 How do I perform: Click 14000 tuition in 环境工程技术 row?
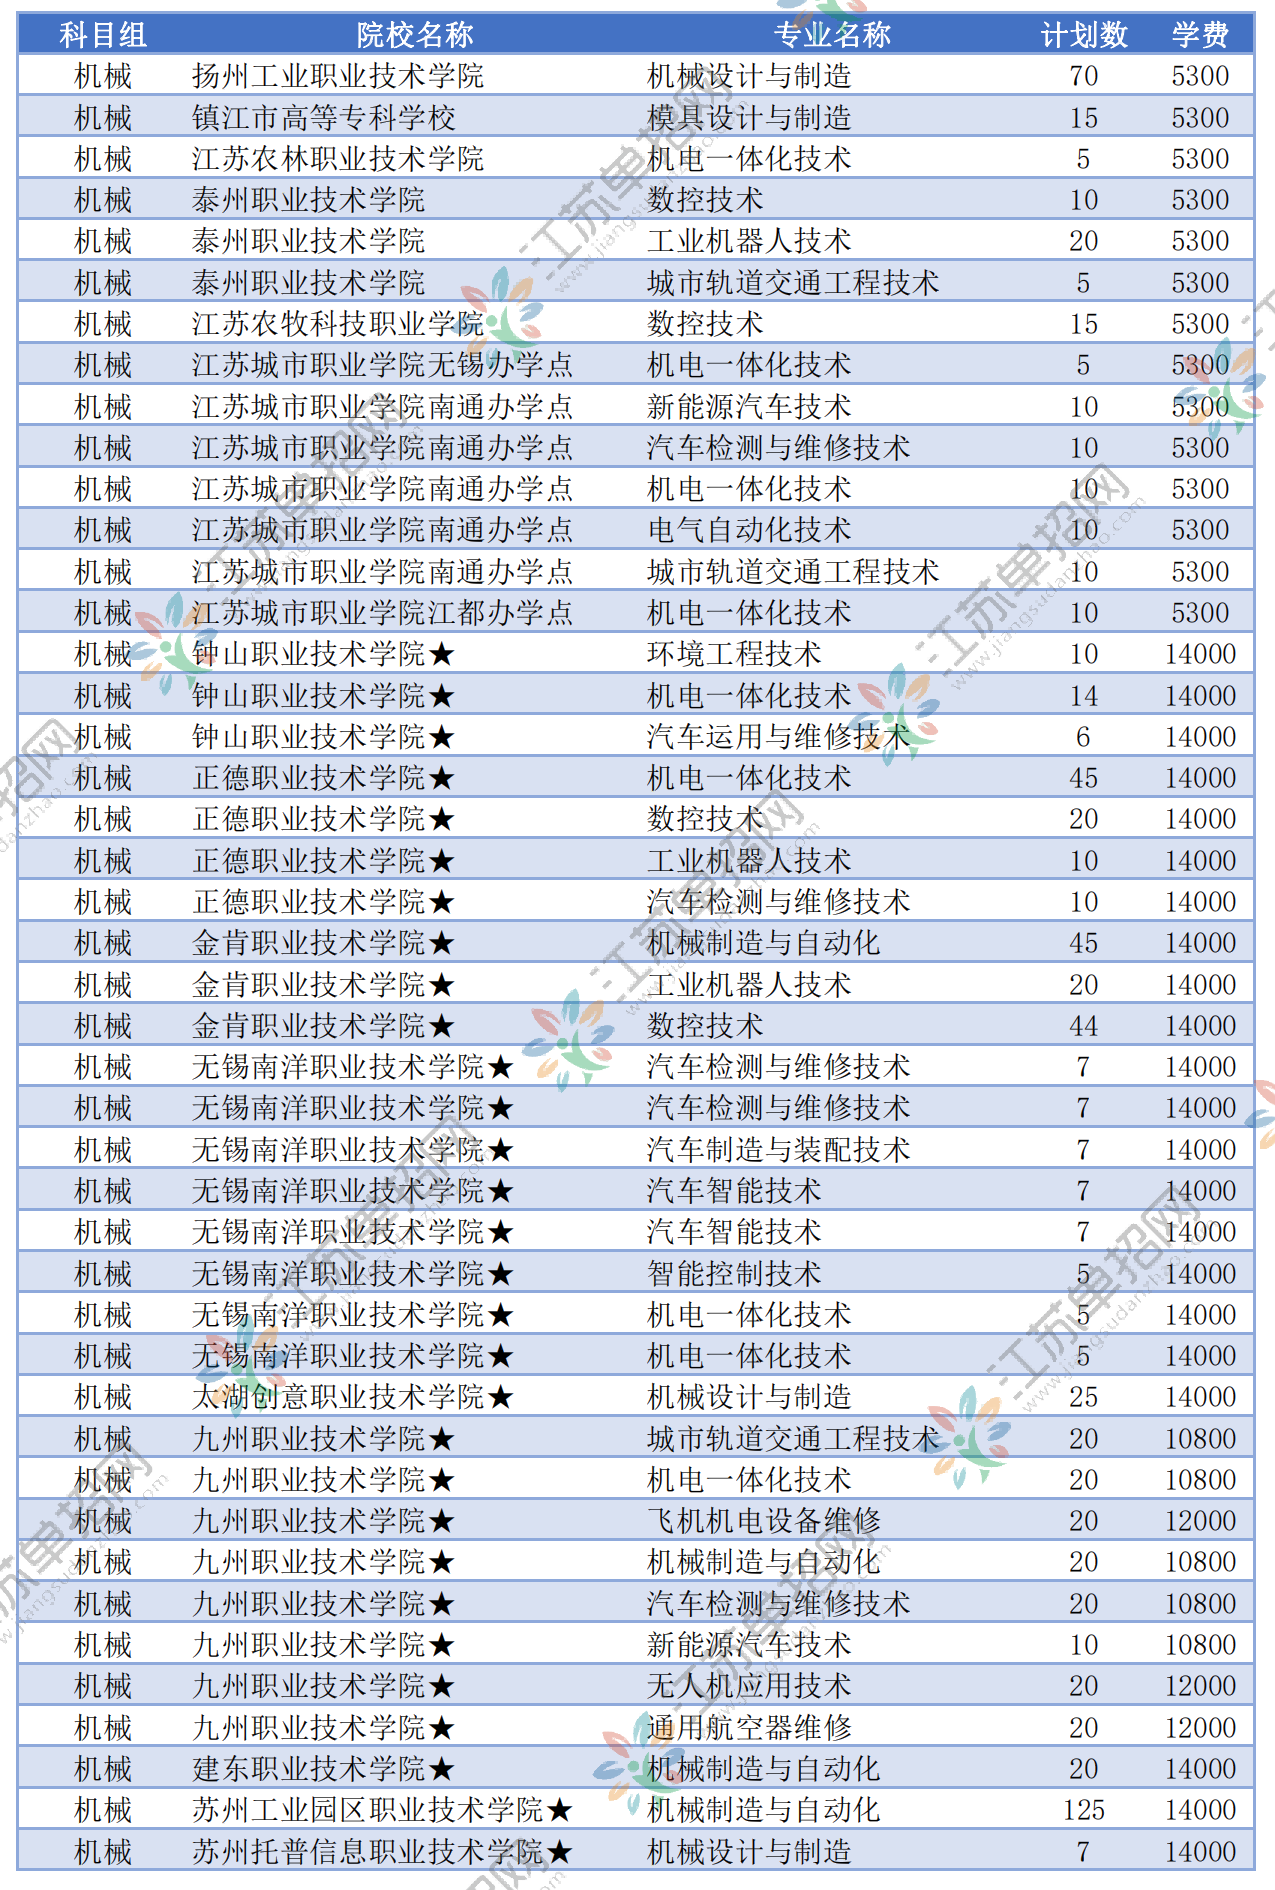click(1200, 654)
